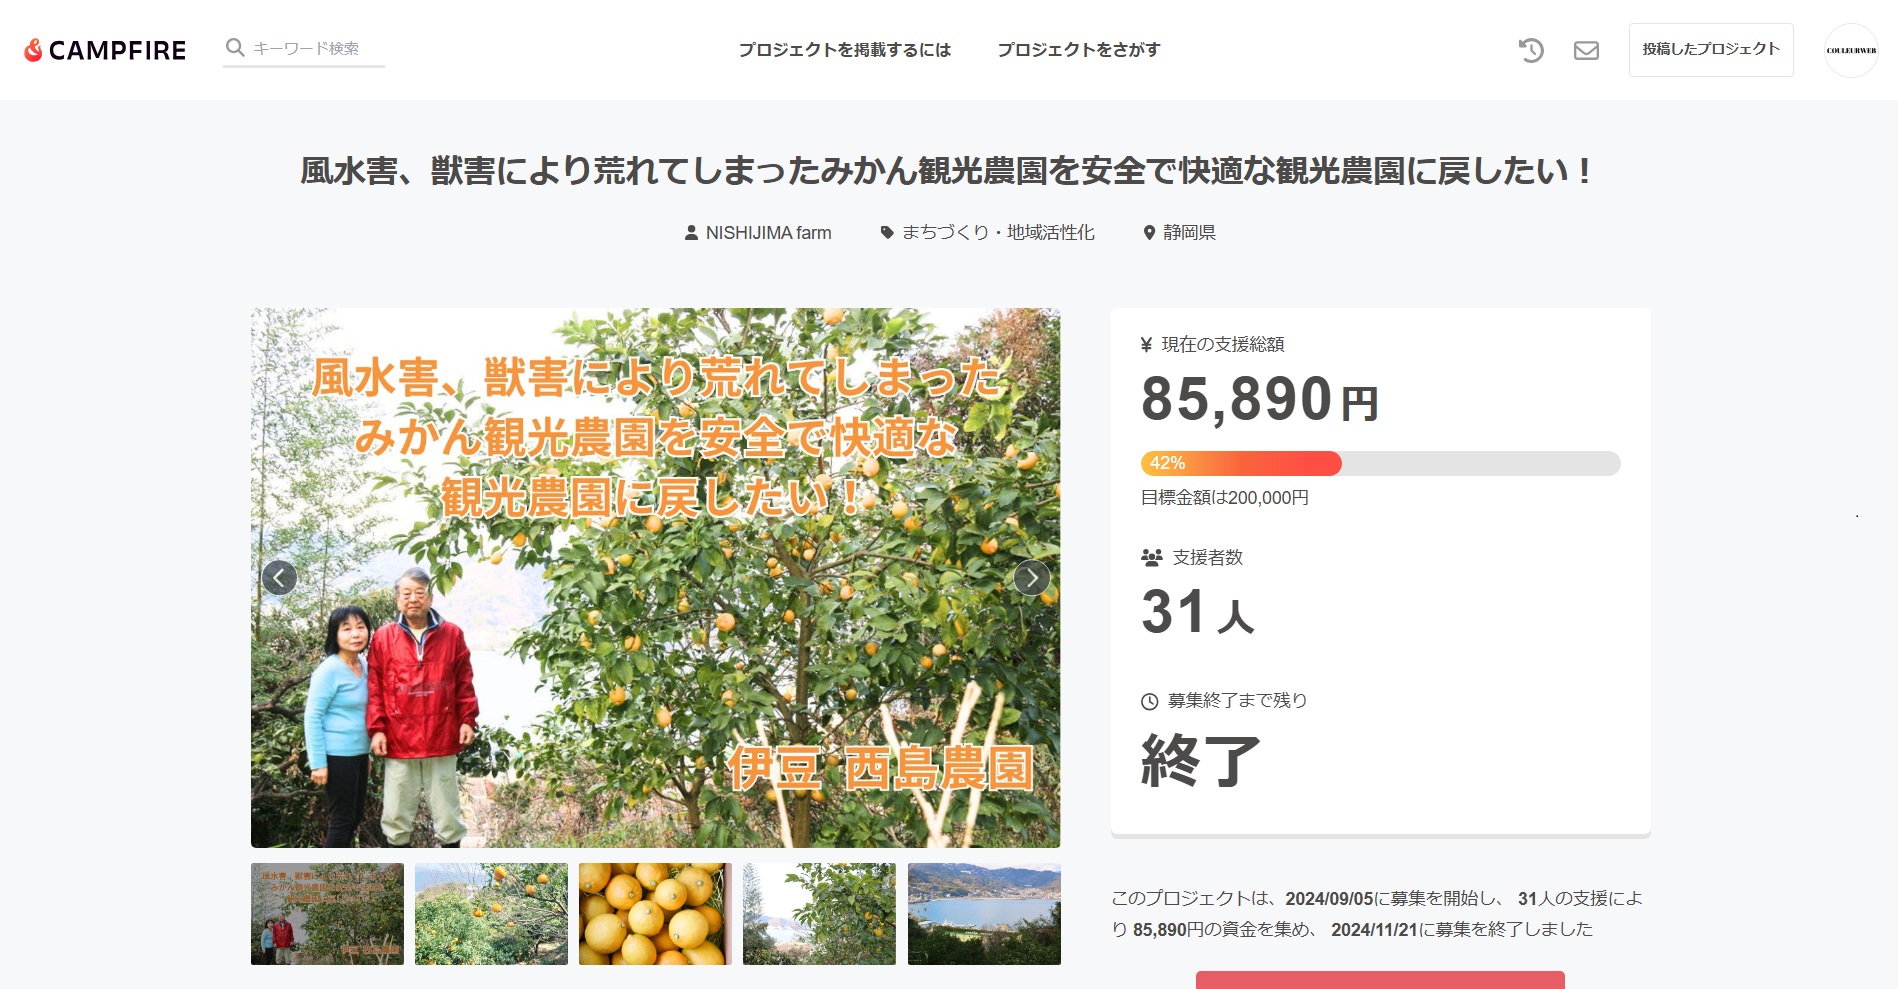Select the yellow citrus fruits thumbnail

[x=655, y=914]
